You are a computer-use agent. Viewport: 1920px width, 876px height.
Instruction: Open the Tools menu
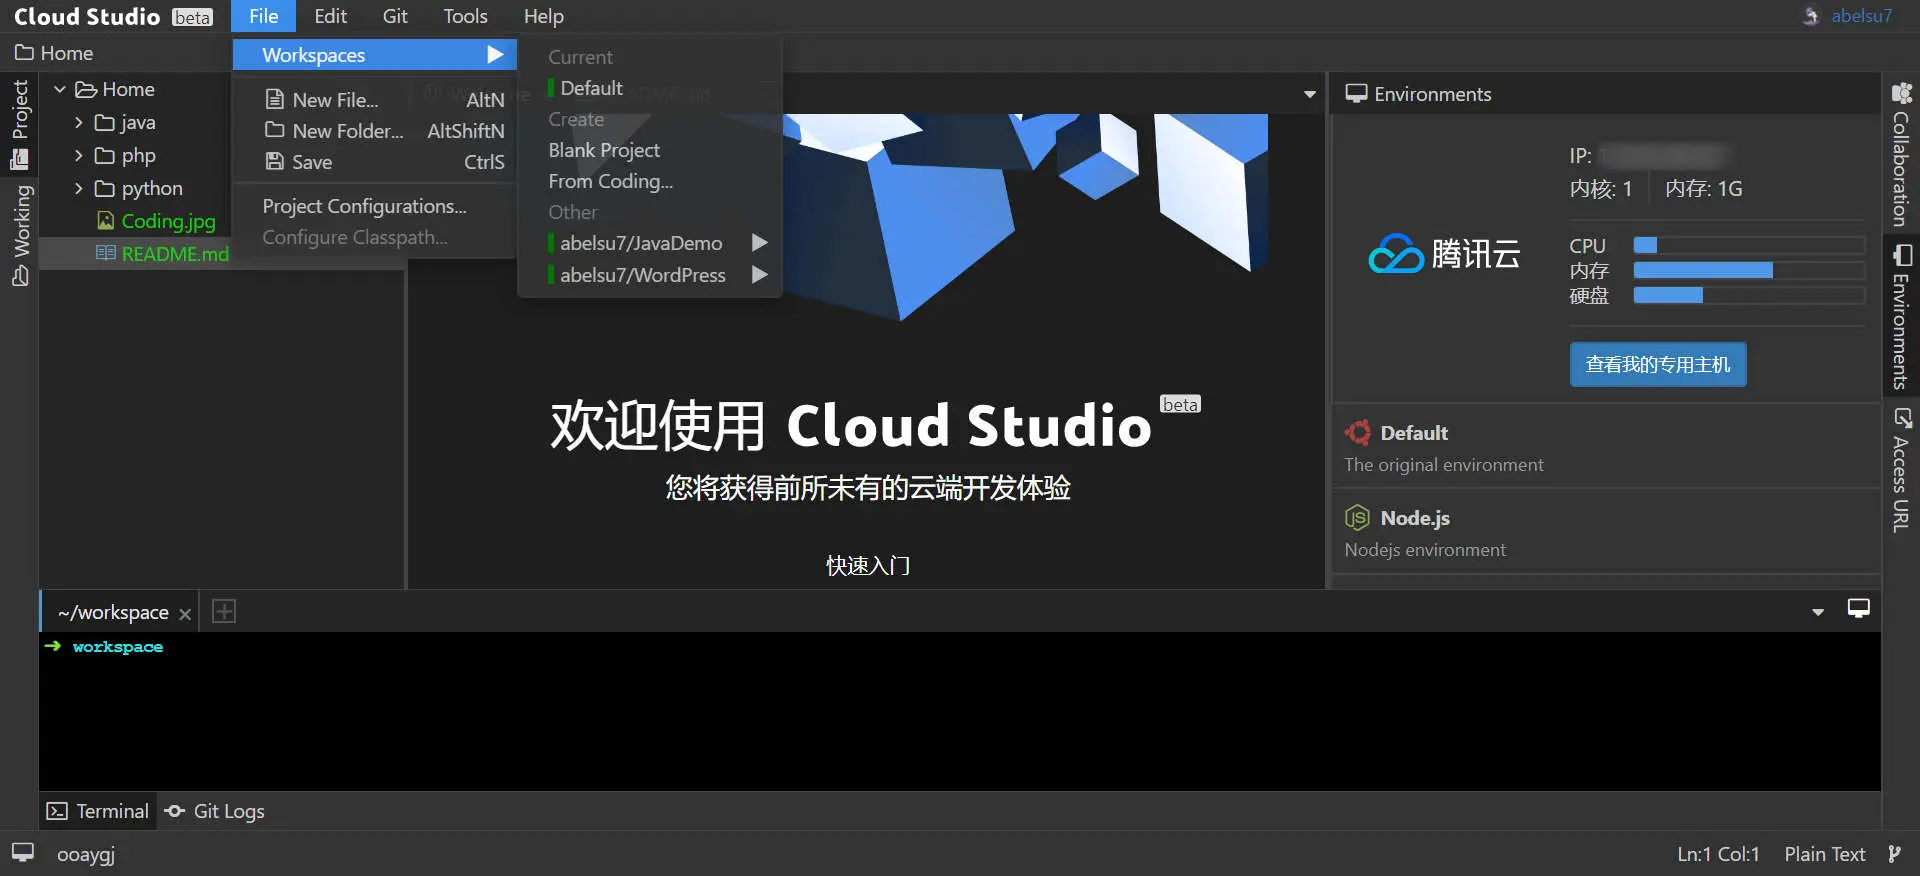[465, 16]
